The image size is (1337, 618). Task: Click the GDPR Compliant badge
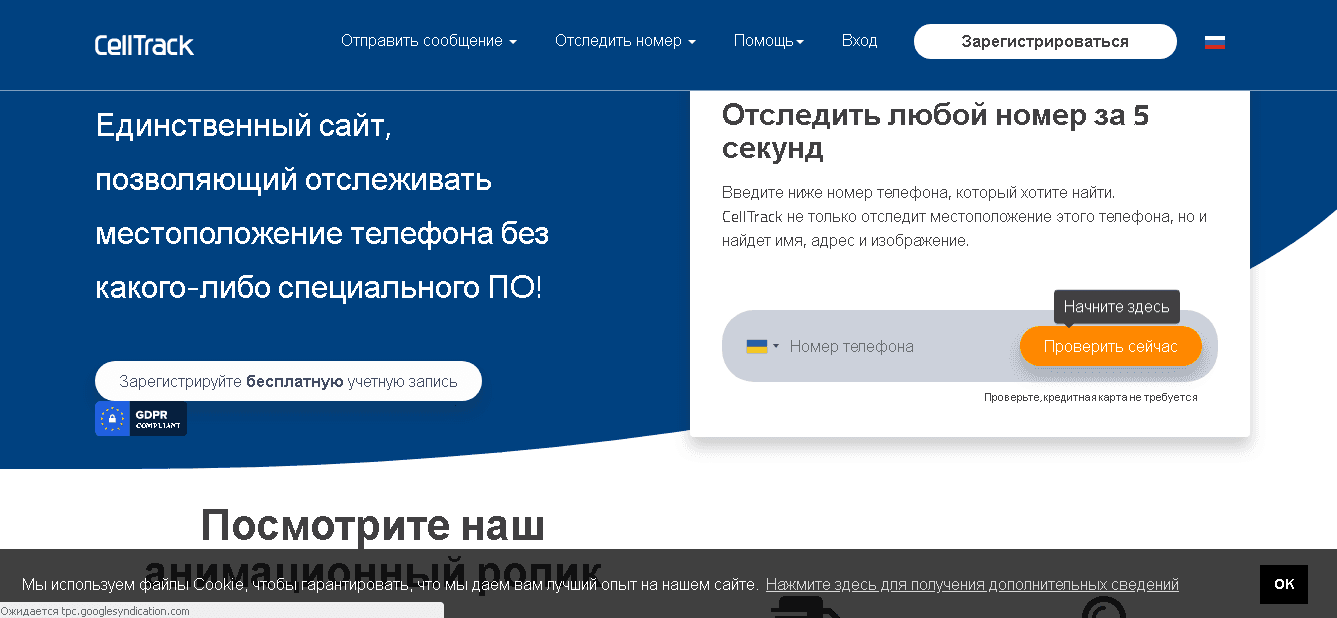tap(141, 419)
